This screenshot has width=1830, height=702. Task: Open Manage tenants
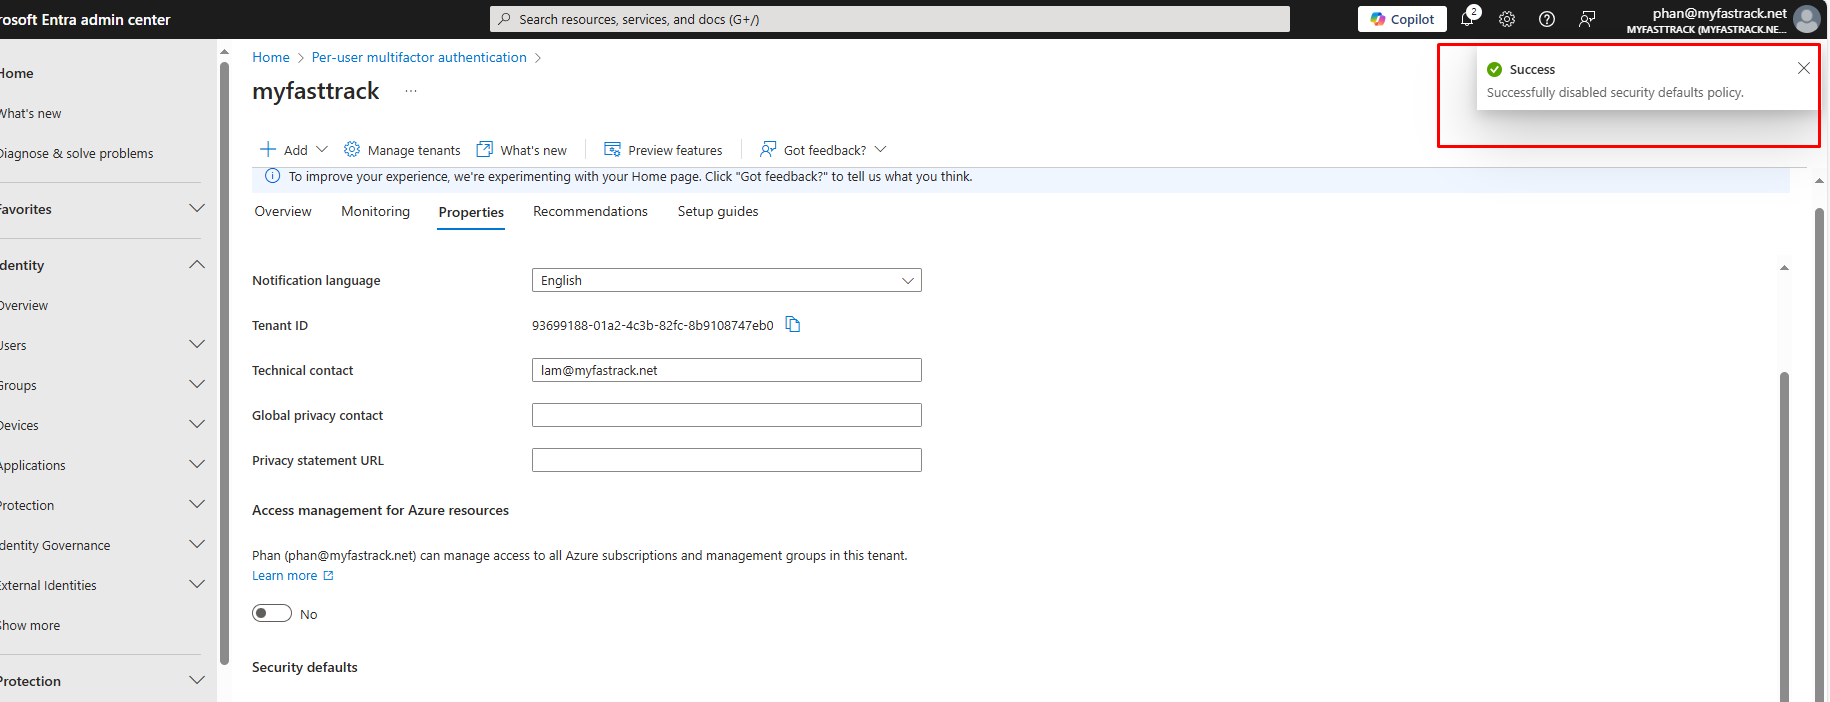402,150
